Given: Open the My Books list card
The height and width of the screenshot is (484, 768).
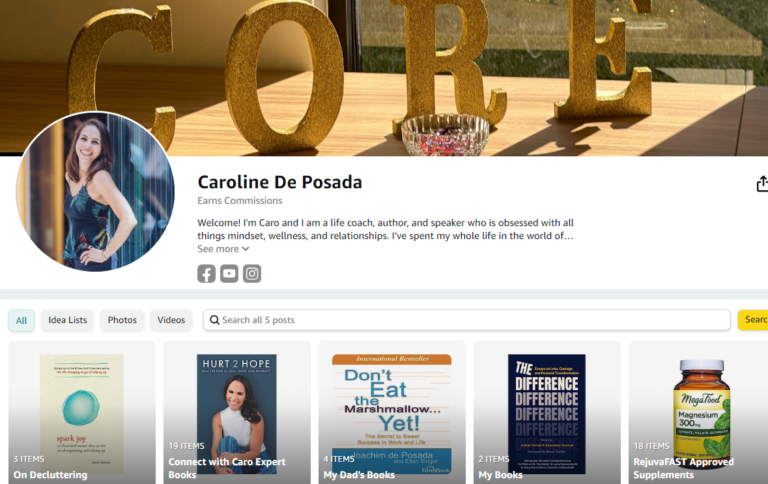Looking at the screenshot, I should tap(547, 412).
